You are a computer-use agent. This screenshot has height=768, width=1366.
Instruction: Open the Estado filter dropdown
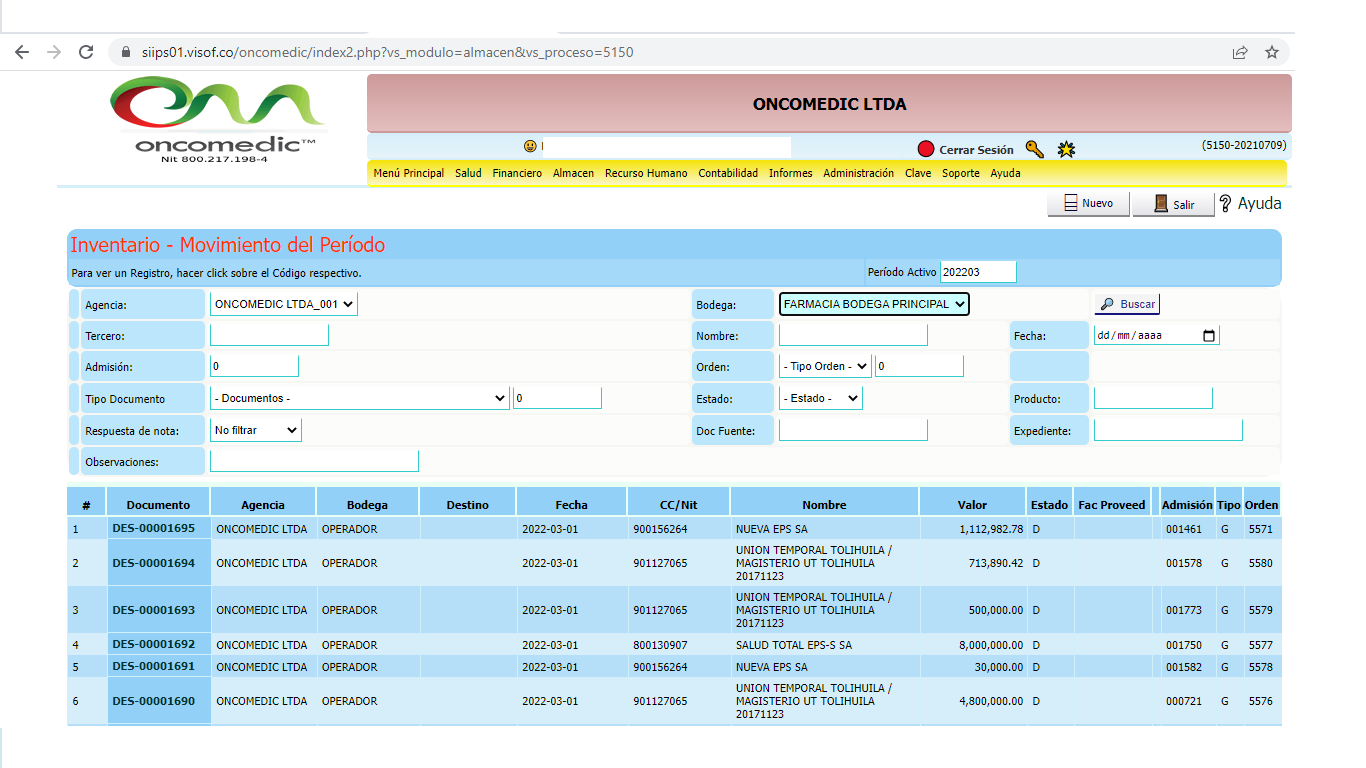820,398
